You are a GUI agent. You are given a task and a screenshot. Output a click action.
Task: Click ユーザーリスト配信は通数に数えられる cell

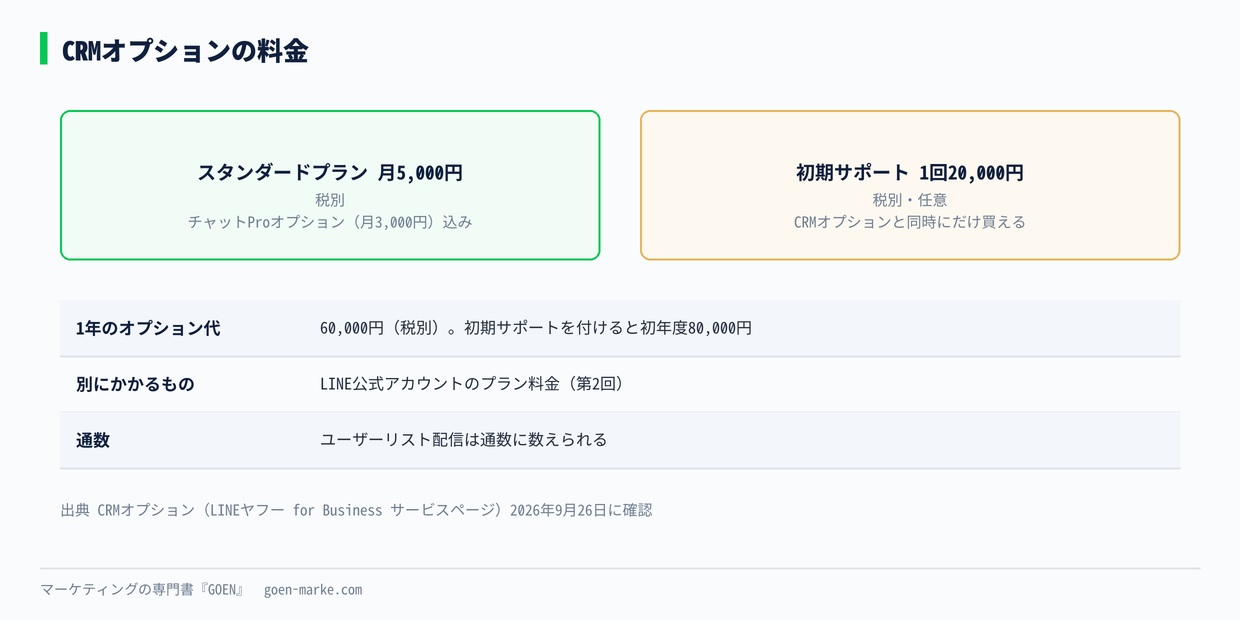pos(463,440)
